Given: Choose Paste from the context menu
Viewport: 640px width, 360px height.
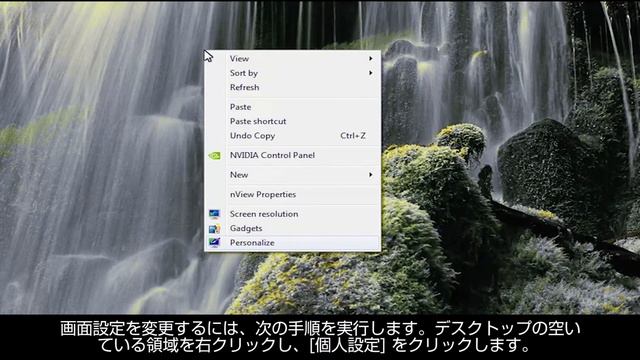Looking at the screenshot, I should pyautogui.click(x=292, y=107).
